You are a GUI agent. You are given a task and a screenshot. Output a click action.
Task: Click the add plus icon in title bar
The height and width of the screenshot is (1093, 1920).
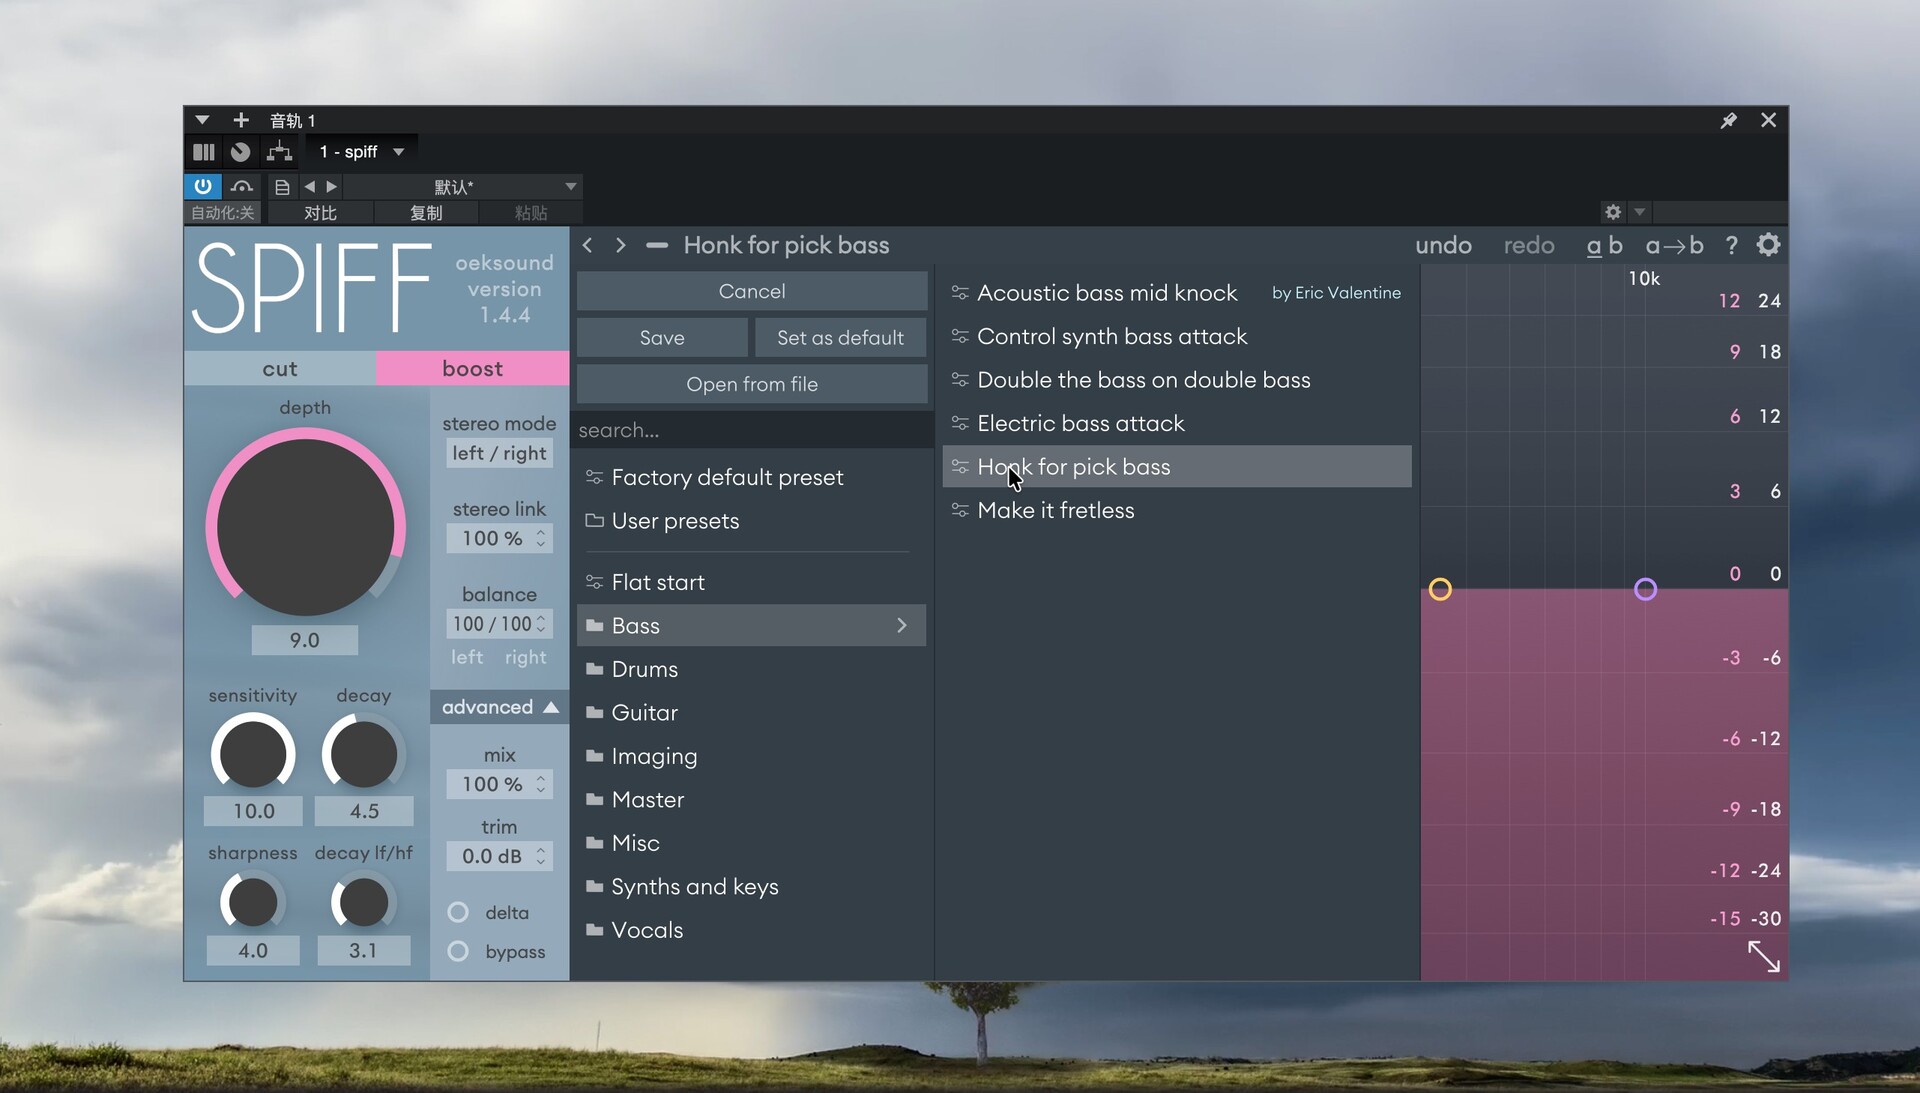pyautogui.click(x=240, y=120)
